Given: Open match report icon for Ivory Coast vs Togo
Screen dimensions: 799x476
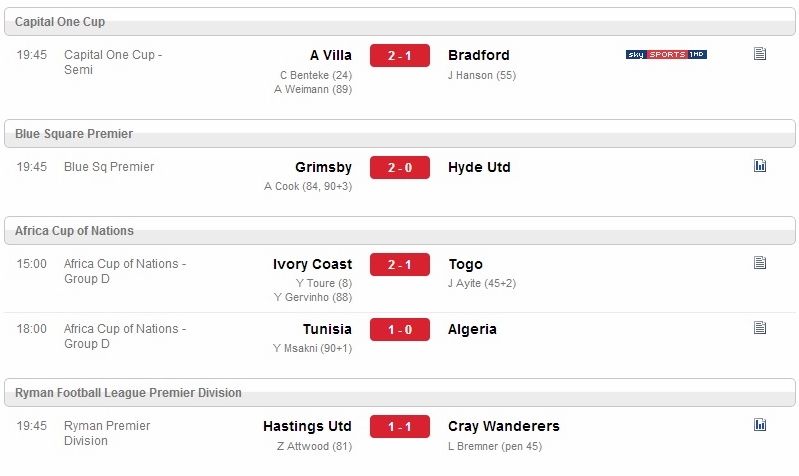Looking at the screenshot, I should click(x=760, y=262).
